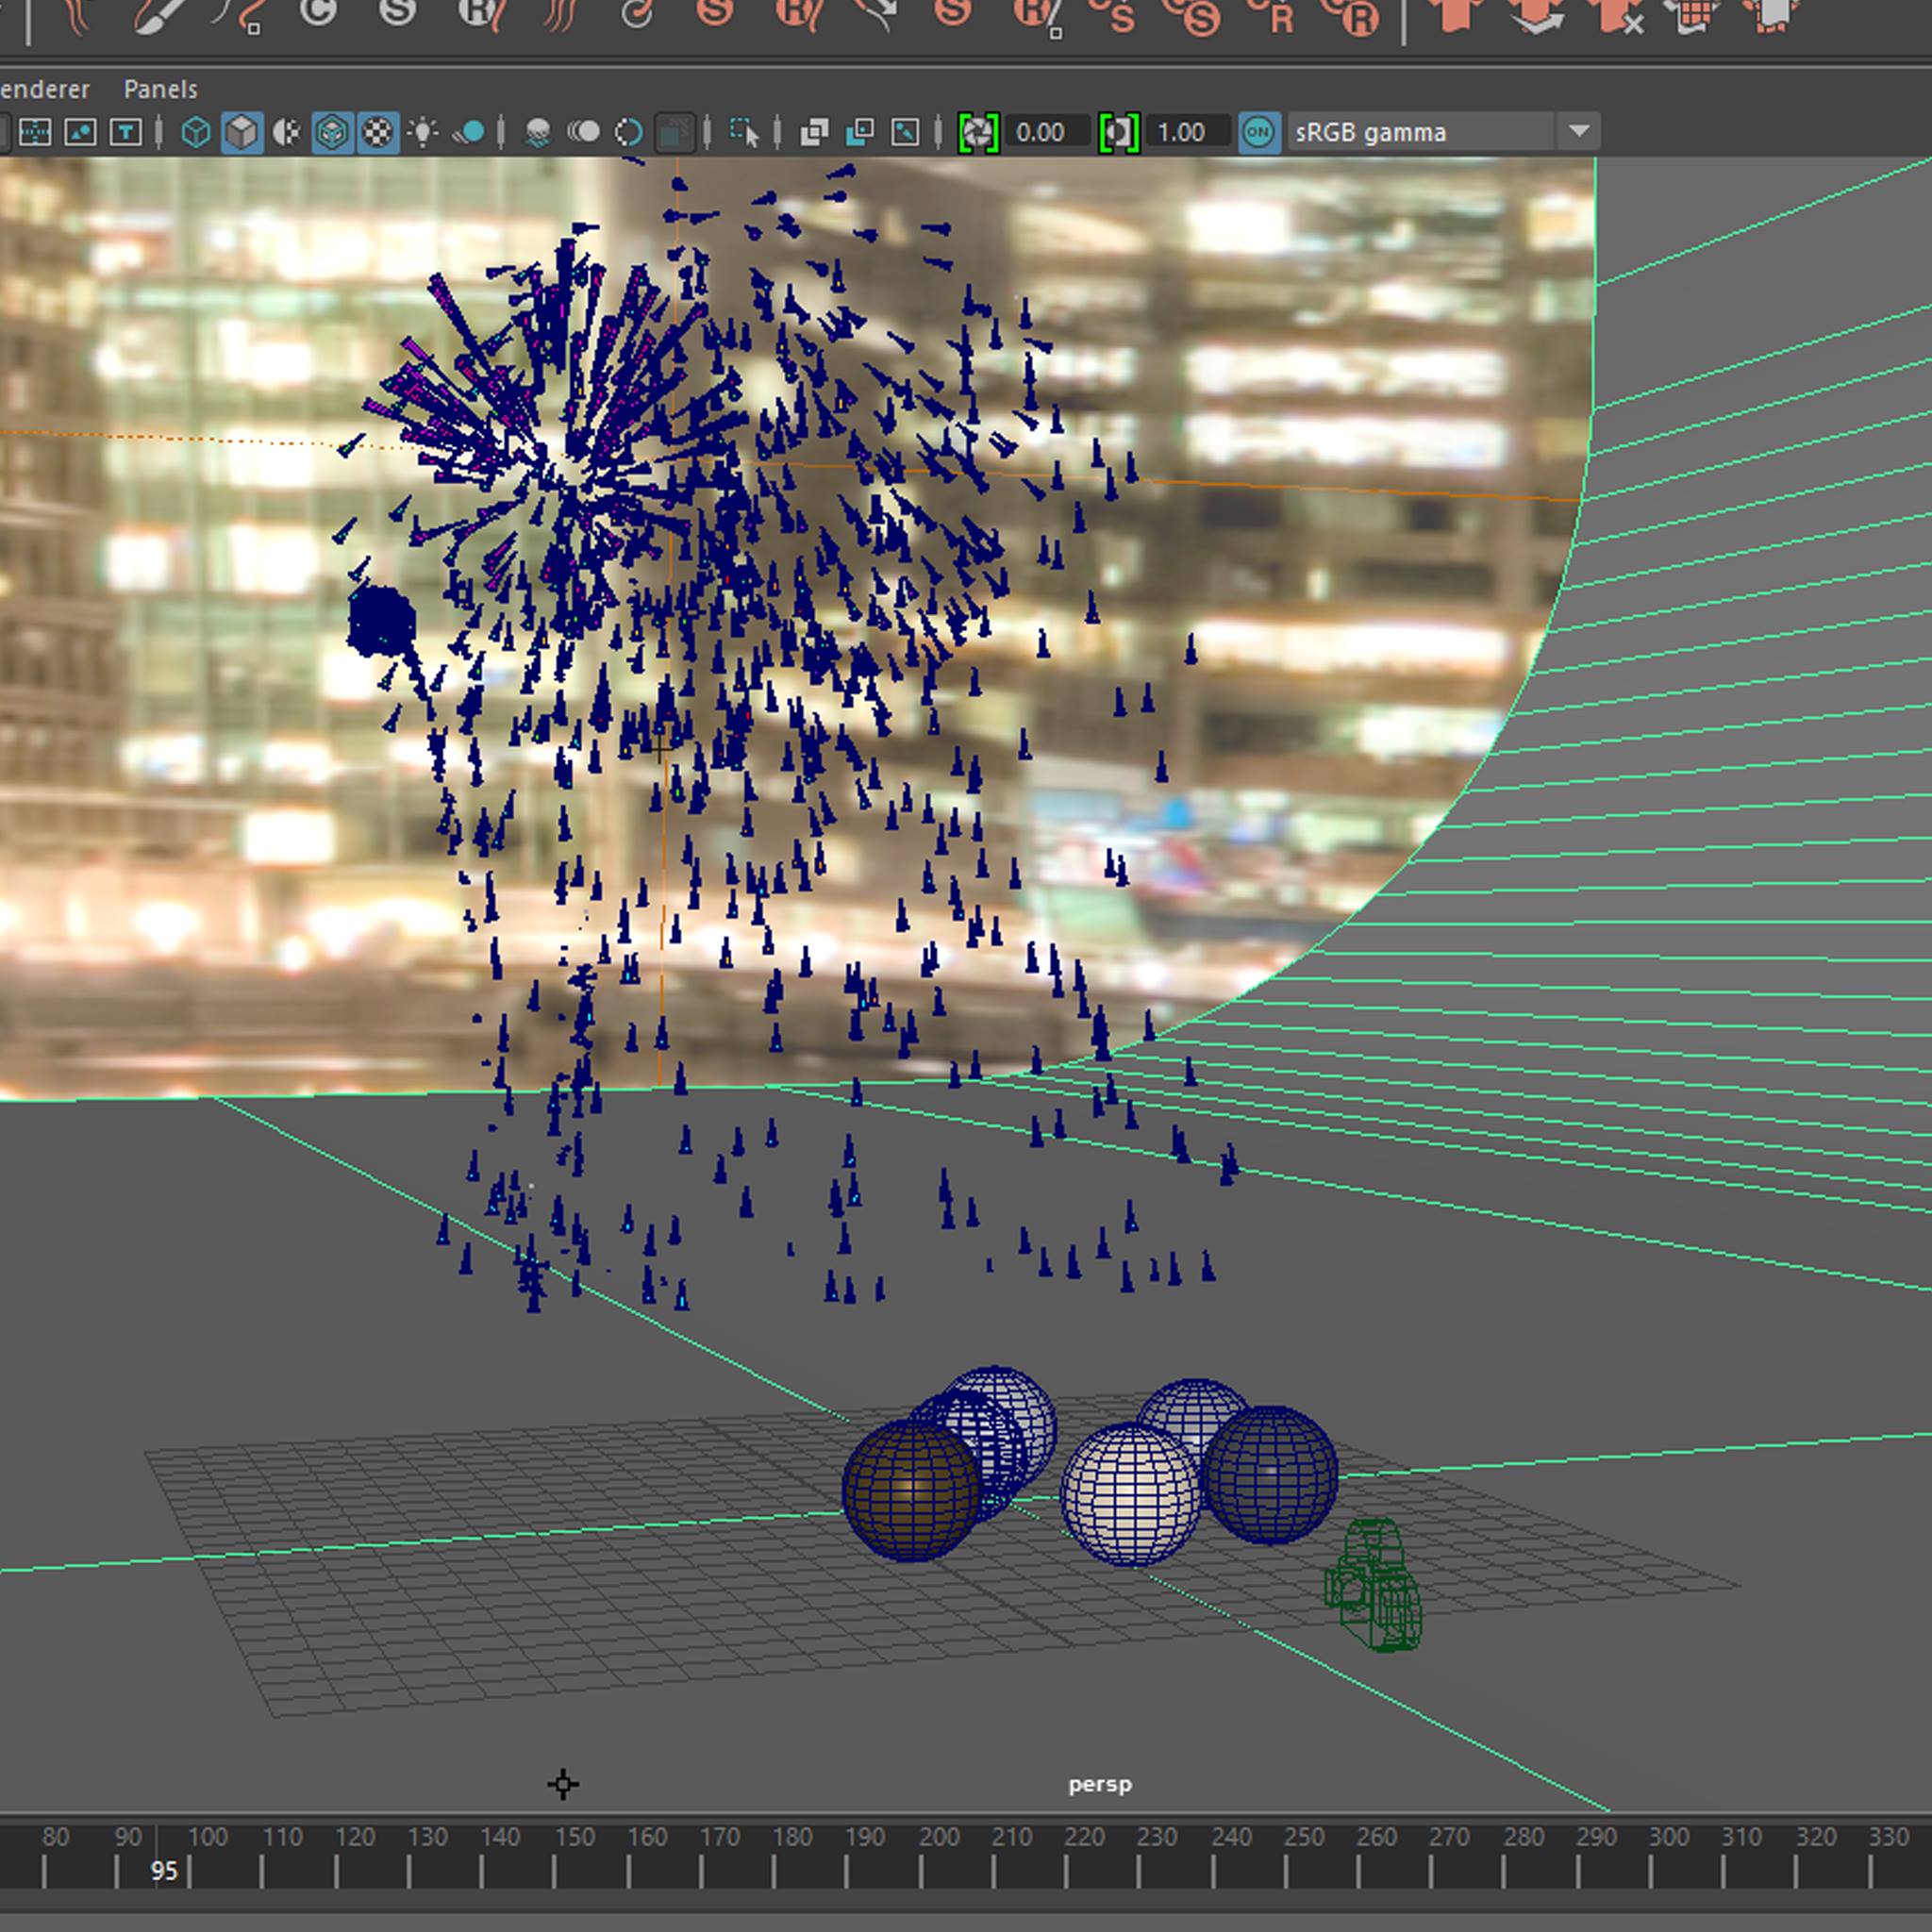Toggle wireframe on shaded icon

pyautogui.click(x=332, y=132)
